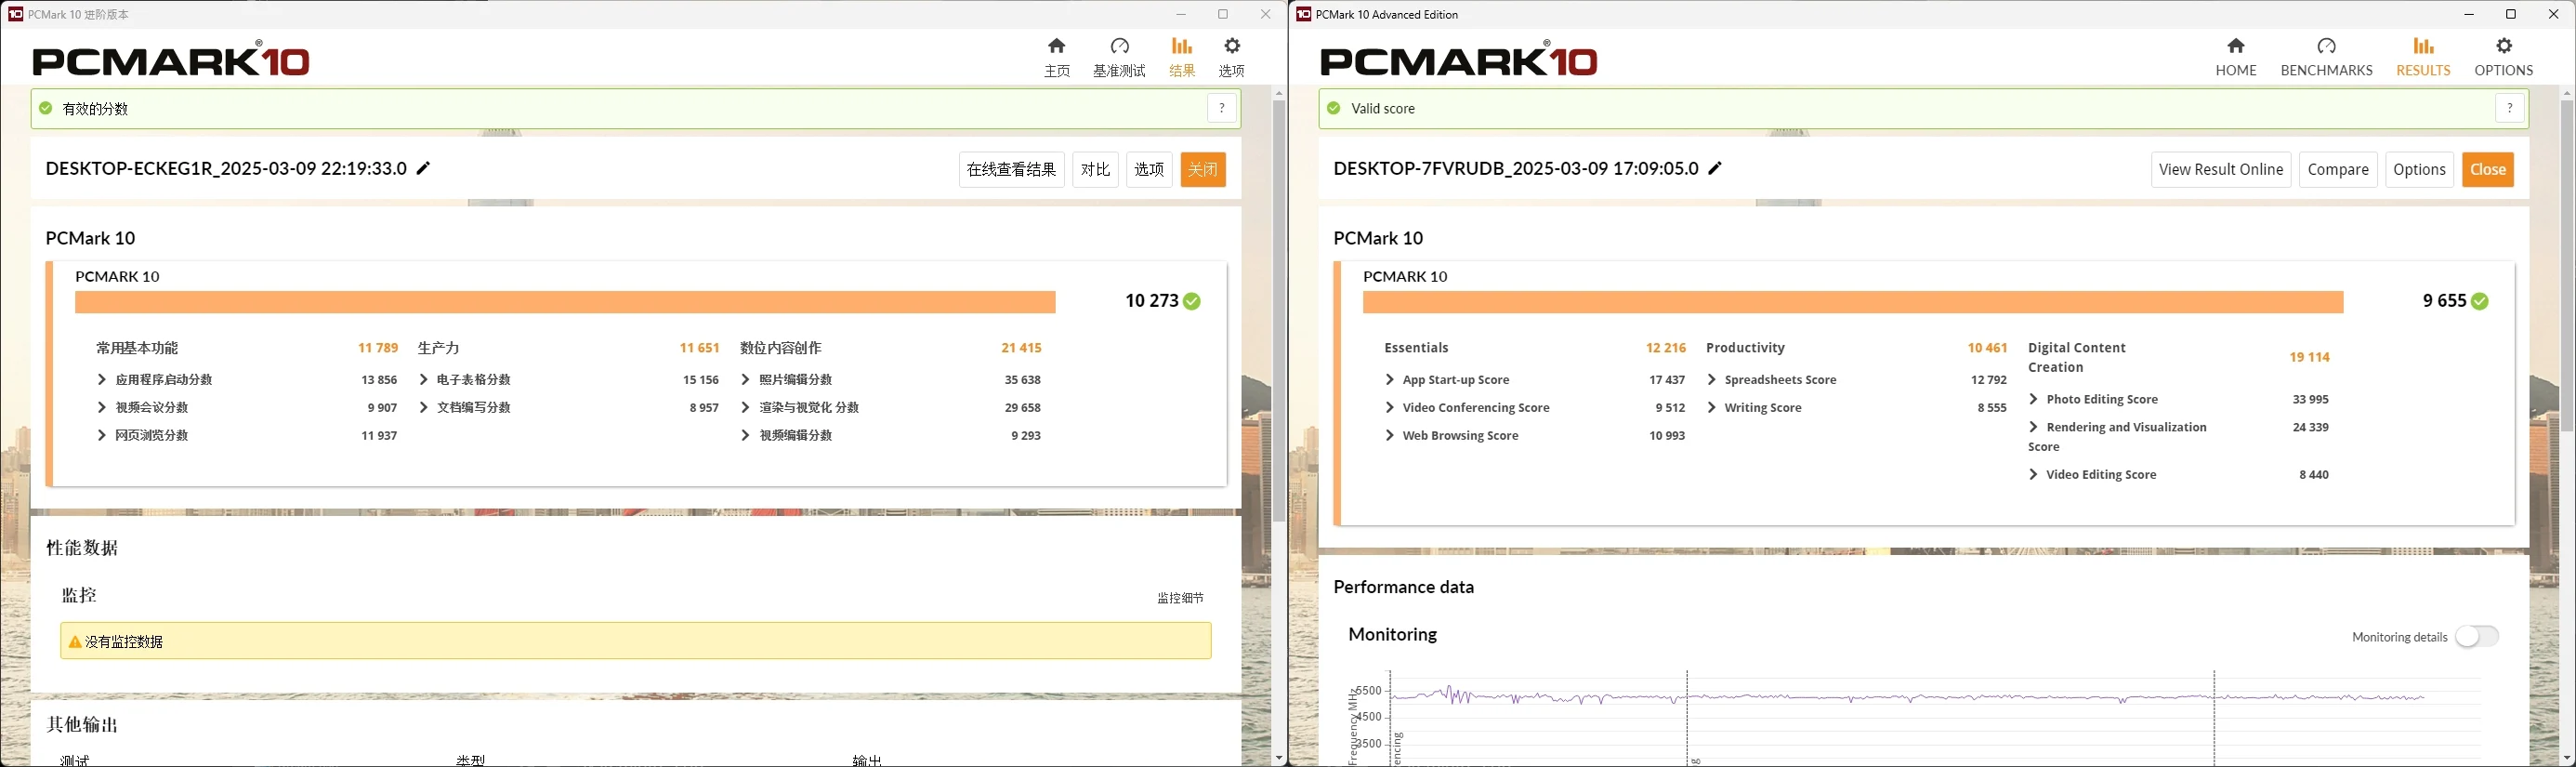Click the CPU frequency monitoring chart line

pyautogui.click(x=1907, y=697)
